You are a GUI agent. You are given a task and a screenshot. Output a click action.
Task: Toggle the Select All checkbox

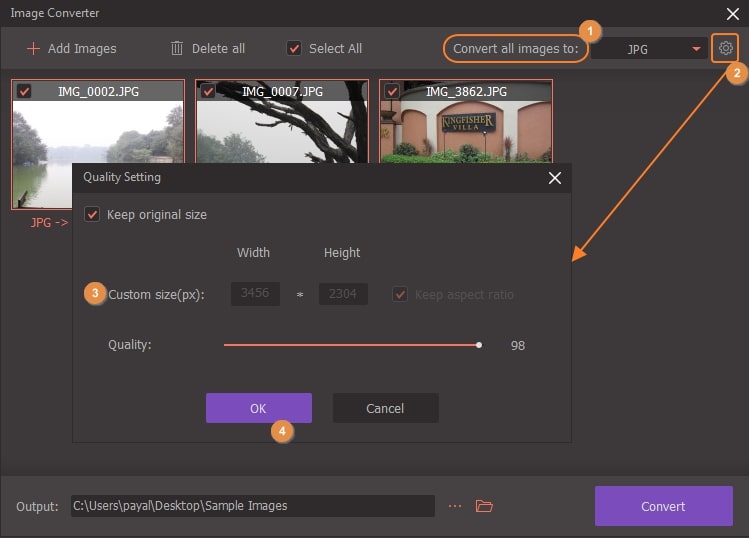294,48
